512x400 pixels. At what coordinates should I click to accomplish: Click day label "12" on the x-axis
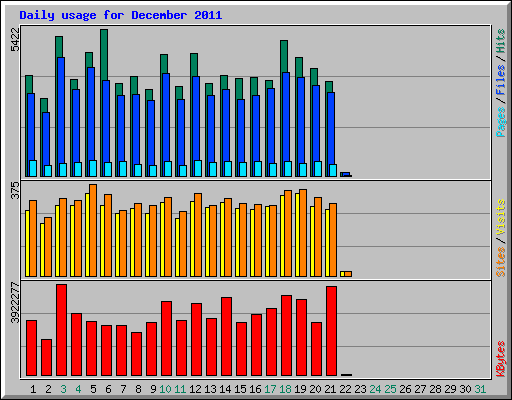(195, 389)
